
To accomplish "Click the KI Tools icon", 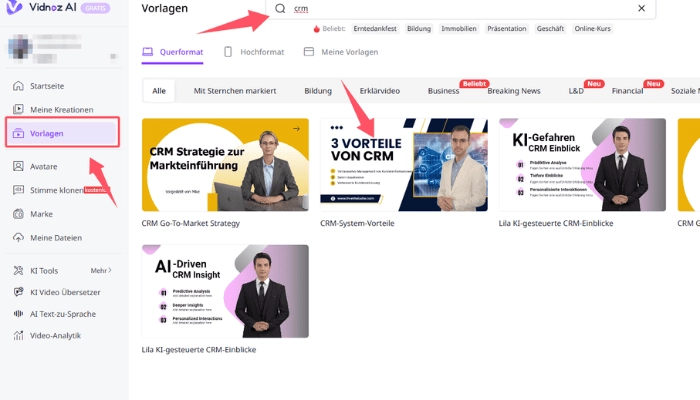I will pos(18,271).
